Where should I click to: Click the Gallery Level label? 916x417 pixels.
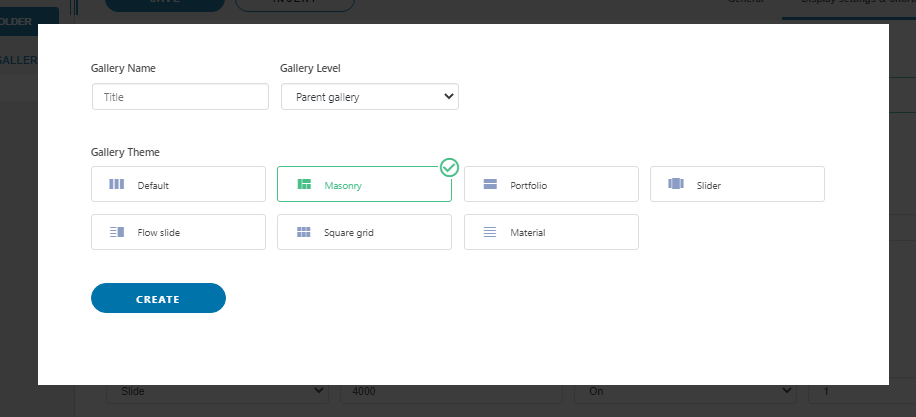(310, 68)
